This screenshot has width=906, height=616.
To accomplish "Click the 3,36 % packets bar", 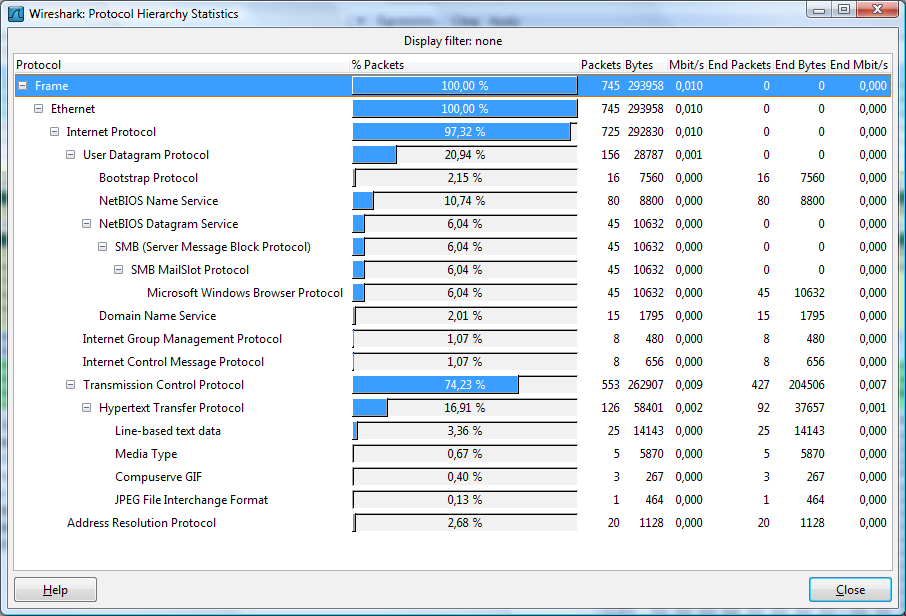I will 465,431.
